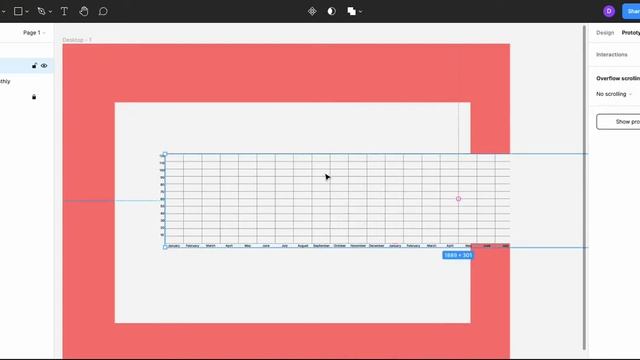The image size is (640, 360).
Task: Select the layer row ending in 'thly'
Action: (x=27, y=81)
